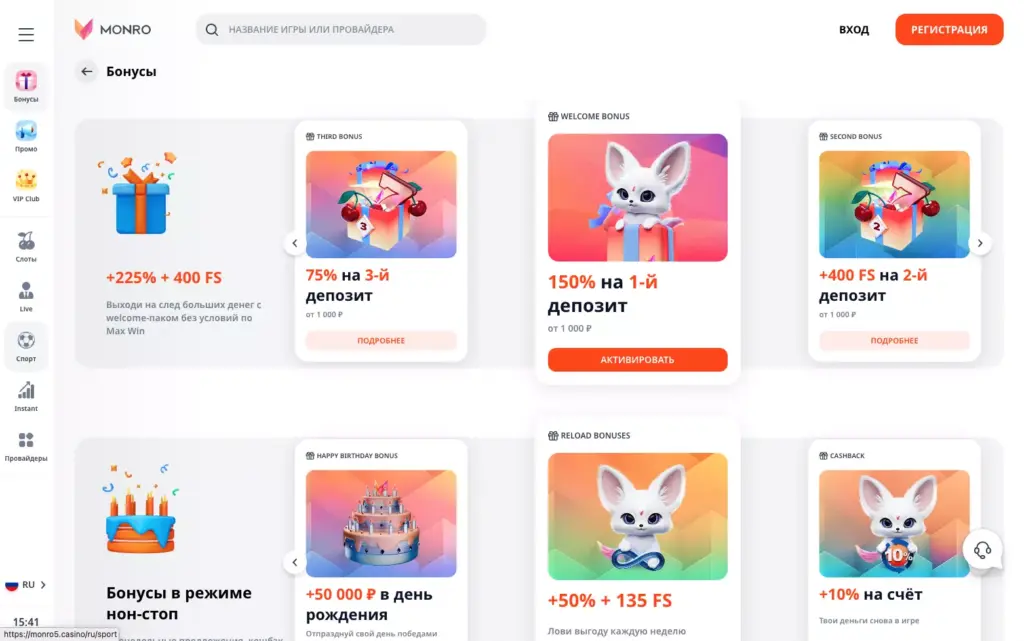Image resolution: width=1024 pixels, height=641 pixels.
Task: Click АКТИВИРОВАТЬ on the Welcome Bonus card
Action: [637, 360]
